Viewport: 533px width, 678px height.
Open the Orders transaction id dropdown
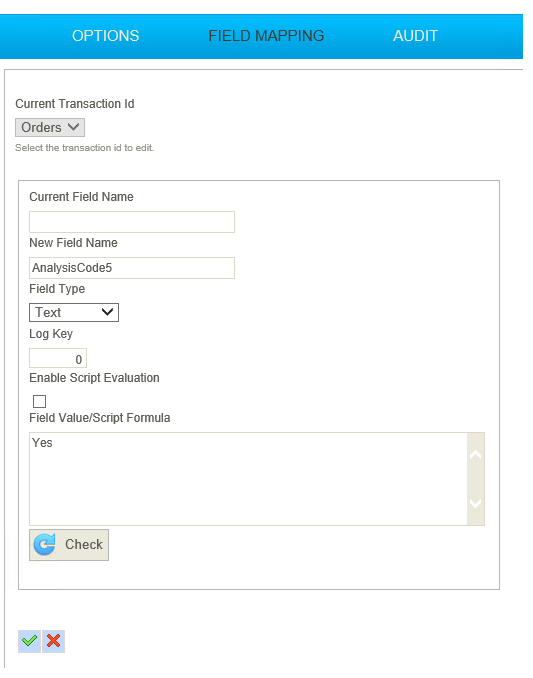pos(50,128)
